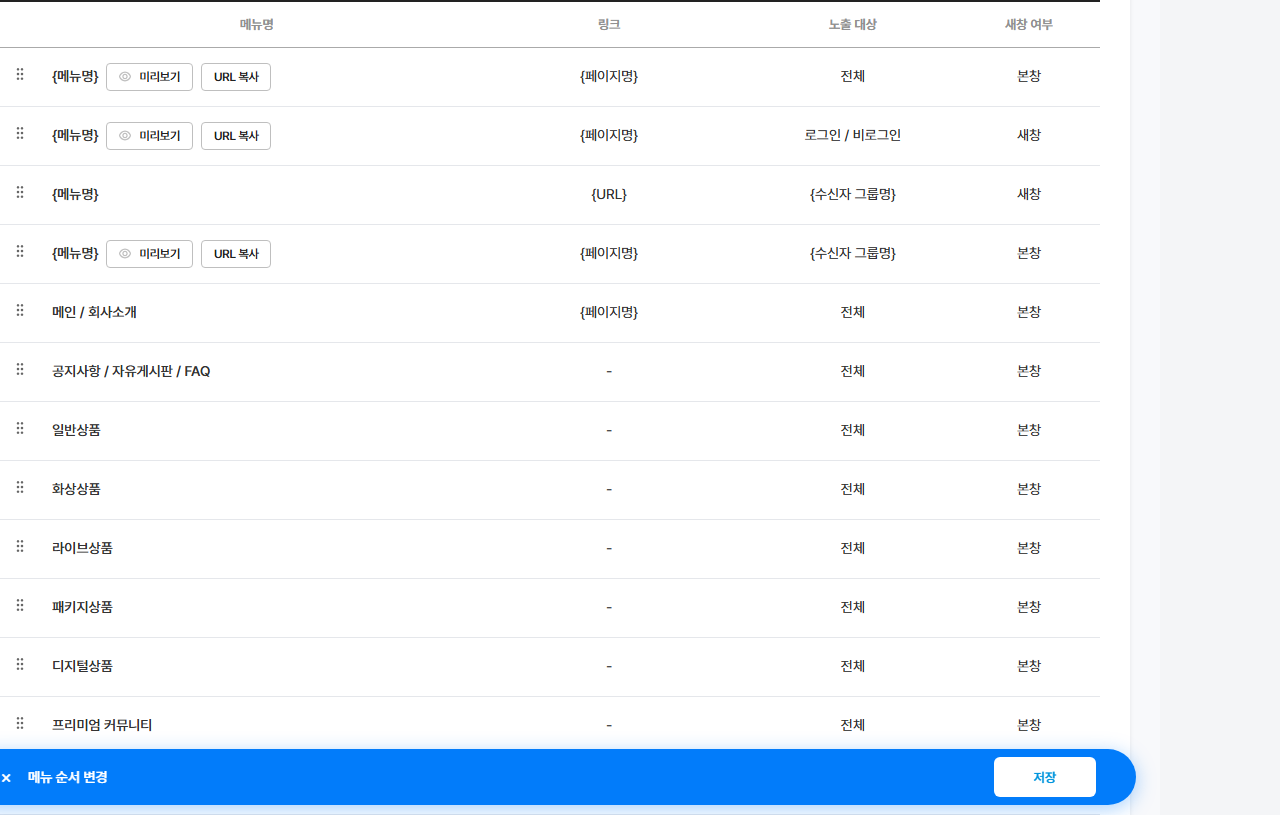
Task: Click the 일반상품 menu name
Action: pos(76,430)
